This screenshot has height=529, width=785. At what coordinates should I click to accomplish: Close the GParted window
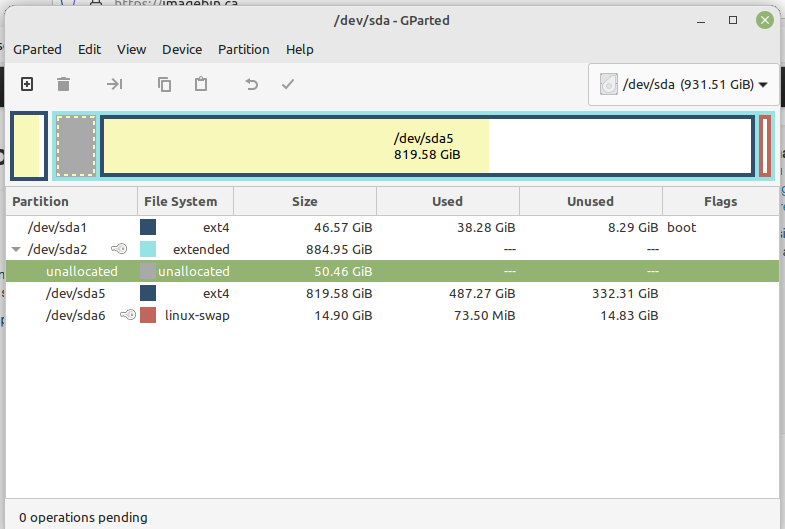(764, 21)
